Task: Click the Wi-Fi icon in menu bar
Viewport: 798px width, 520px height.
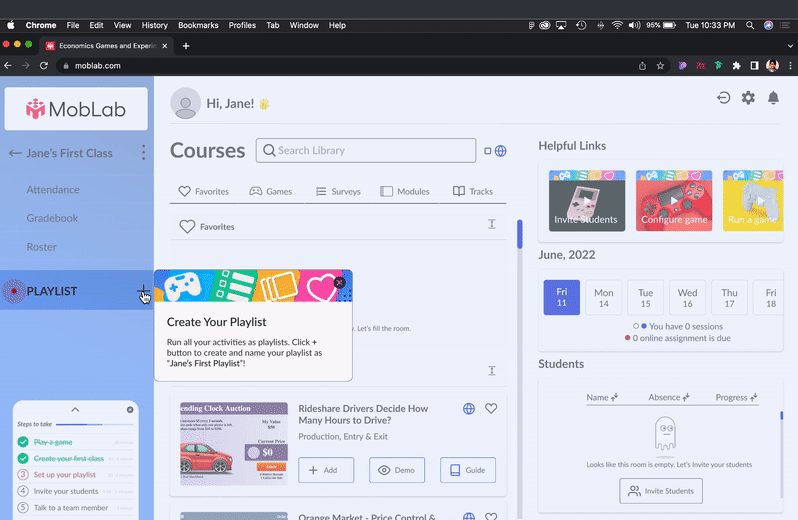Action: pos(617,25)
